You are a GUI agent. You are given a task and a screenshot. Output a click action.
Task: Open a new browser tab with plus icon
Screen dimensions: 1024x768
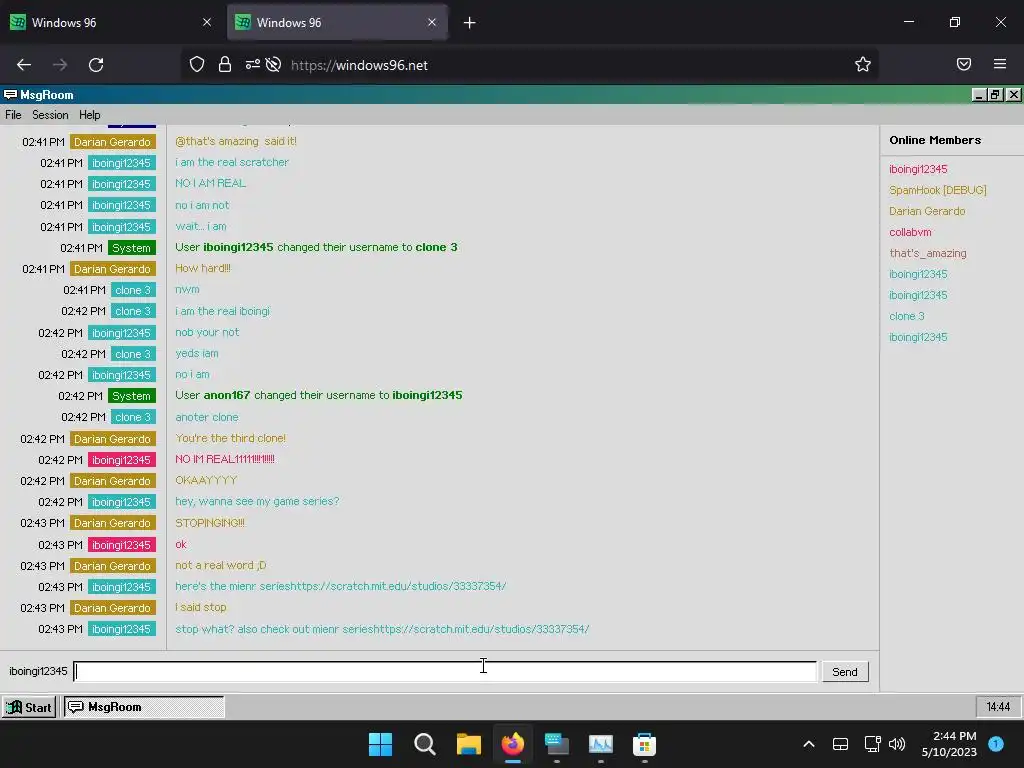coord(470,23)
